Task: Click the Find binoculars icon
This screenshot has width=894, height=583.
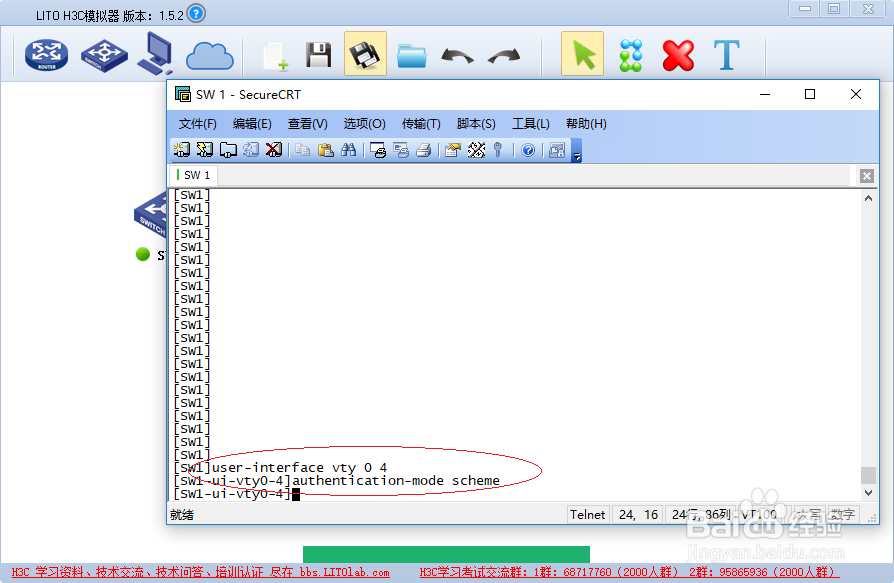Action: 348,150
